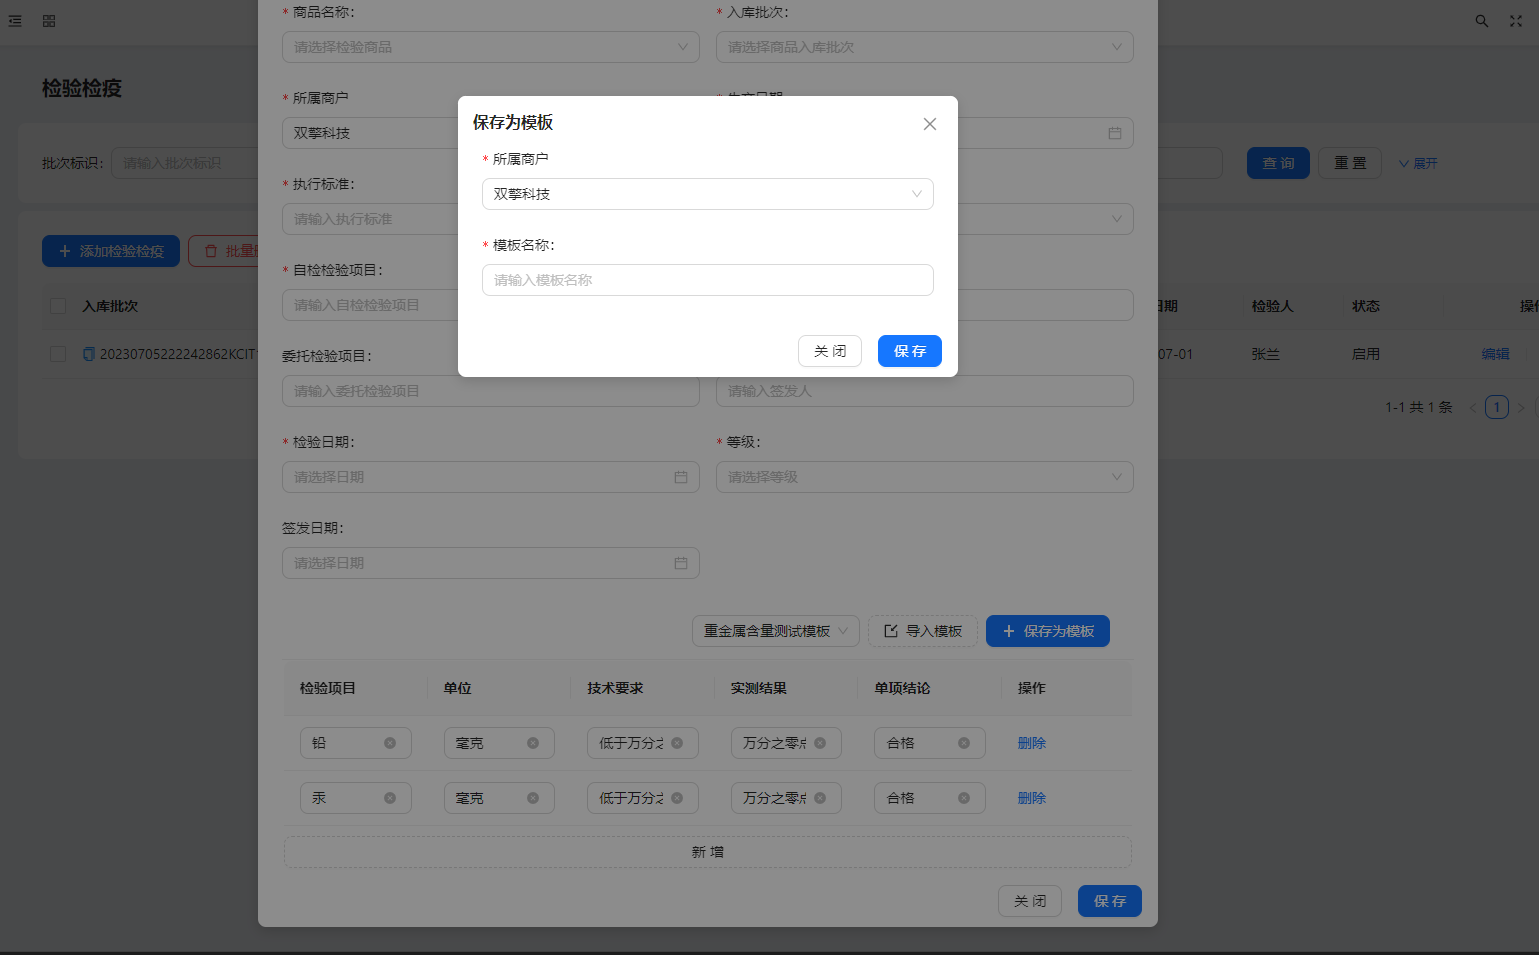
Task: Toggle fullscreen icon in header
Action: (1515, 21)
